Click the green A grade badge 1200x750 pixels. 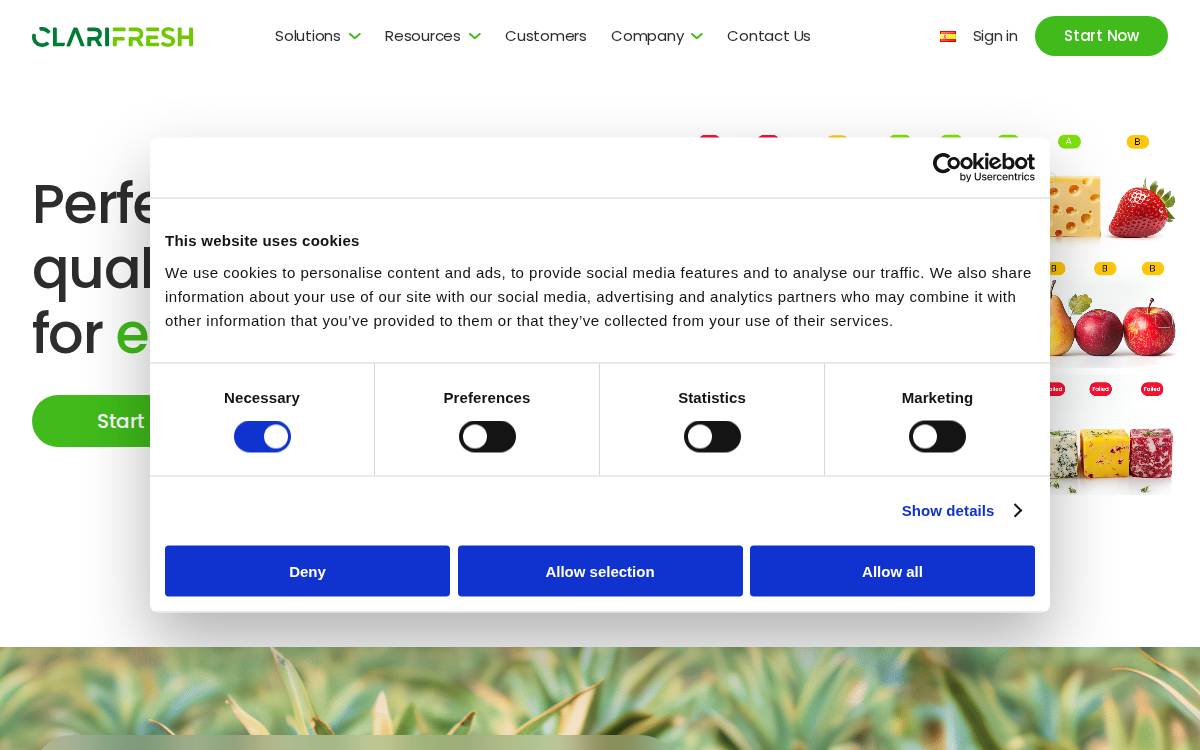1069,142
